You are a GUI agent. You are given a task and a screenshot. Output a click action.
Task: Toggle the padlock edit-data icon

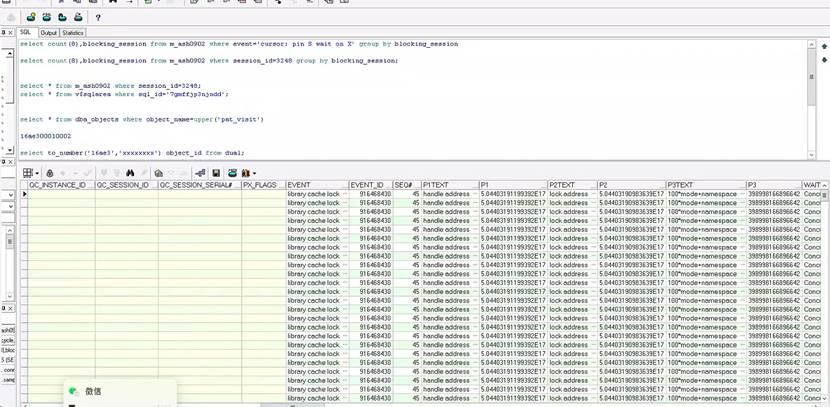(50, 173)
